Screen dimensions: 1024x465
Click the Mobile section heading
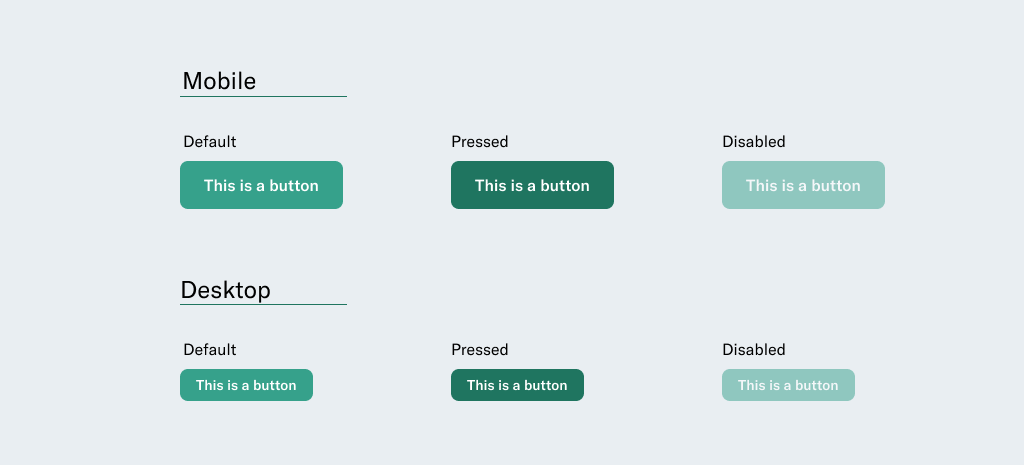pos(219,81)
